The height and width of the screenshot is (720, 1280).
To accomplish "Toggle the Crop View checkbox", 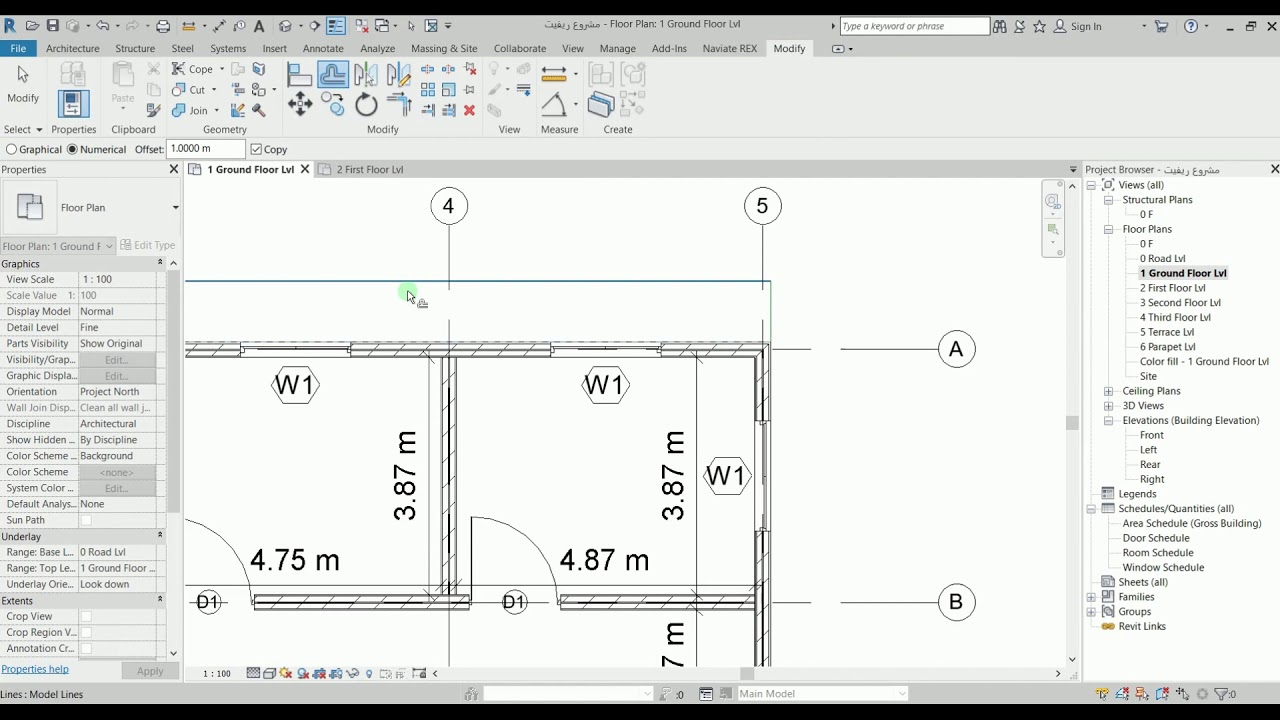I will coord(86,616).
